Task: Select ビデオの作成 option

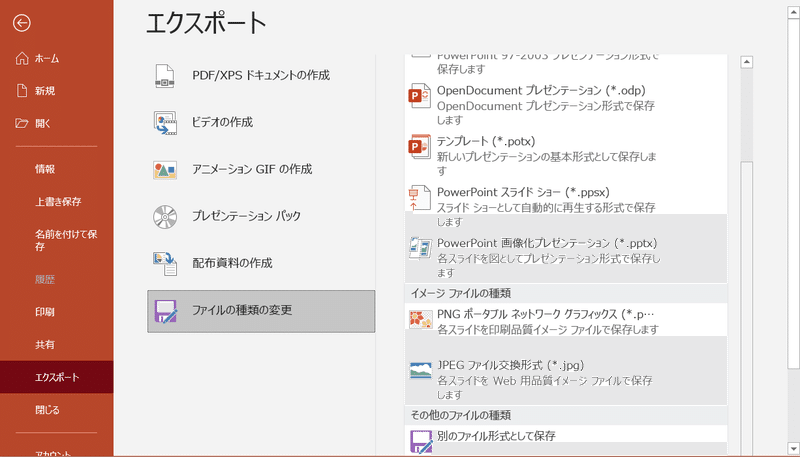Action: pyautogui.click(x=261, y=123)
